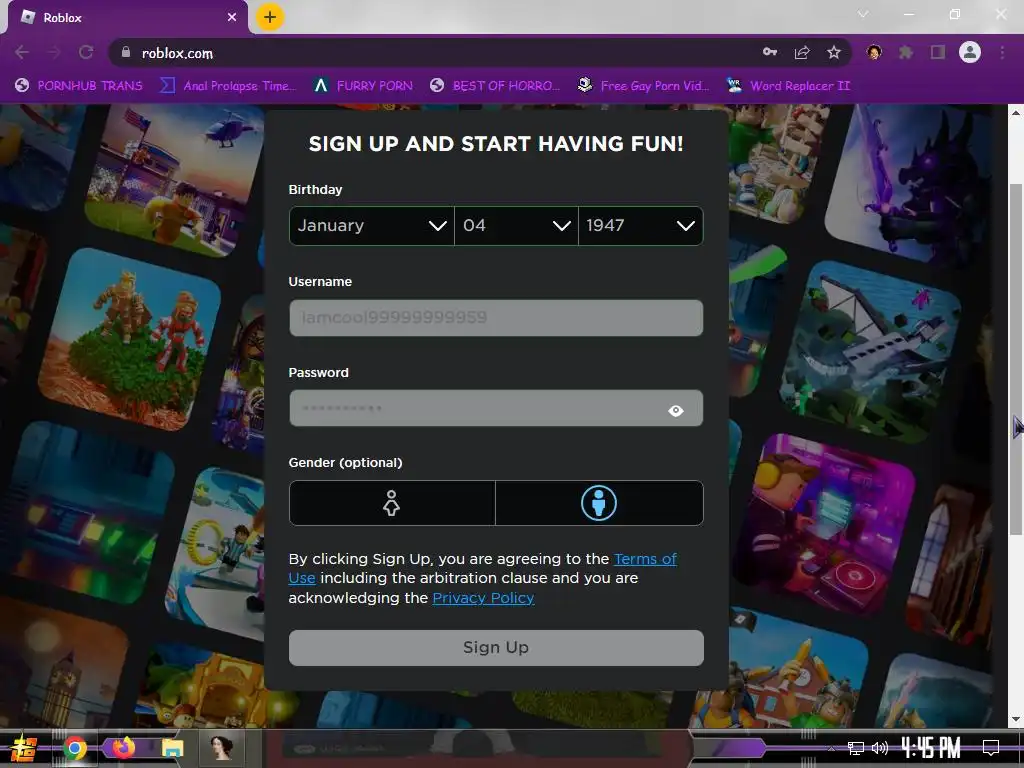Expand the 04 birthday day dropdown
Screen dimensions: 1024x768
pos(516,226)
